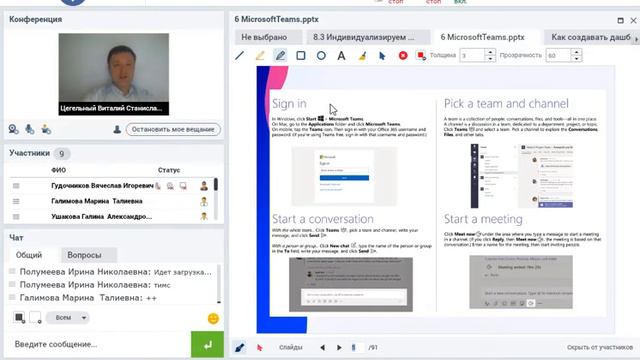
Task: Select the straight line drawing tool
Action: point(240,56)
